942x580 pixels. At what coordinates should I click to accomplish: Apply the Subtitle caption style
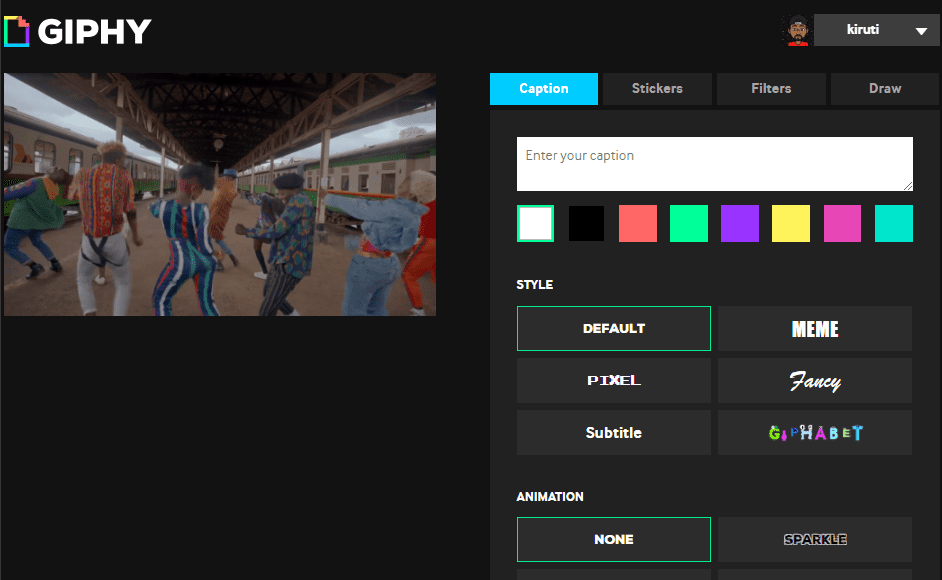coord(613,433)
